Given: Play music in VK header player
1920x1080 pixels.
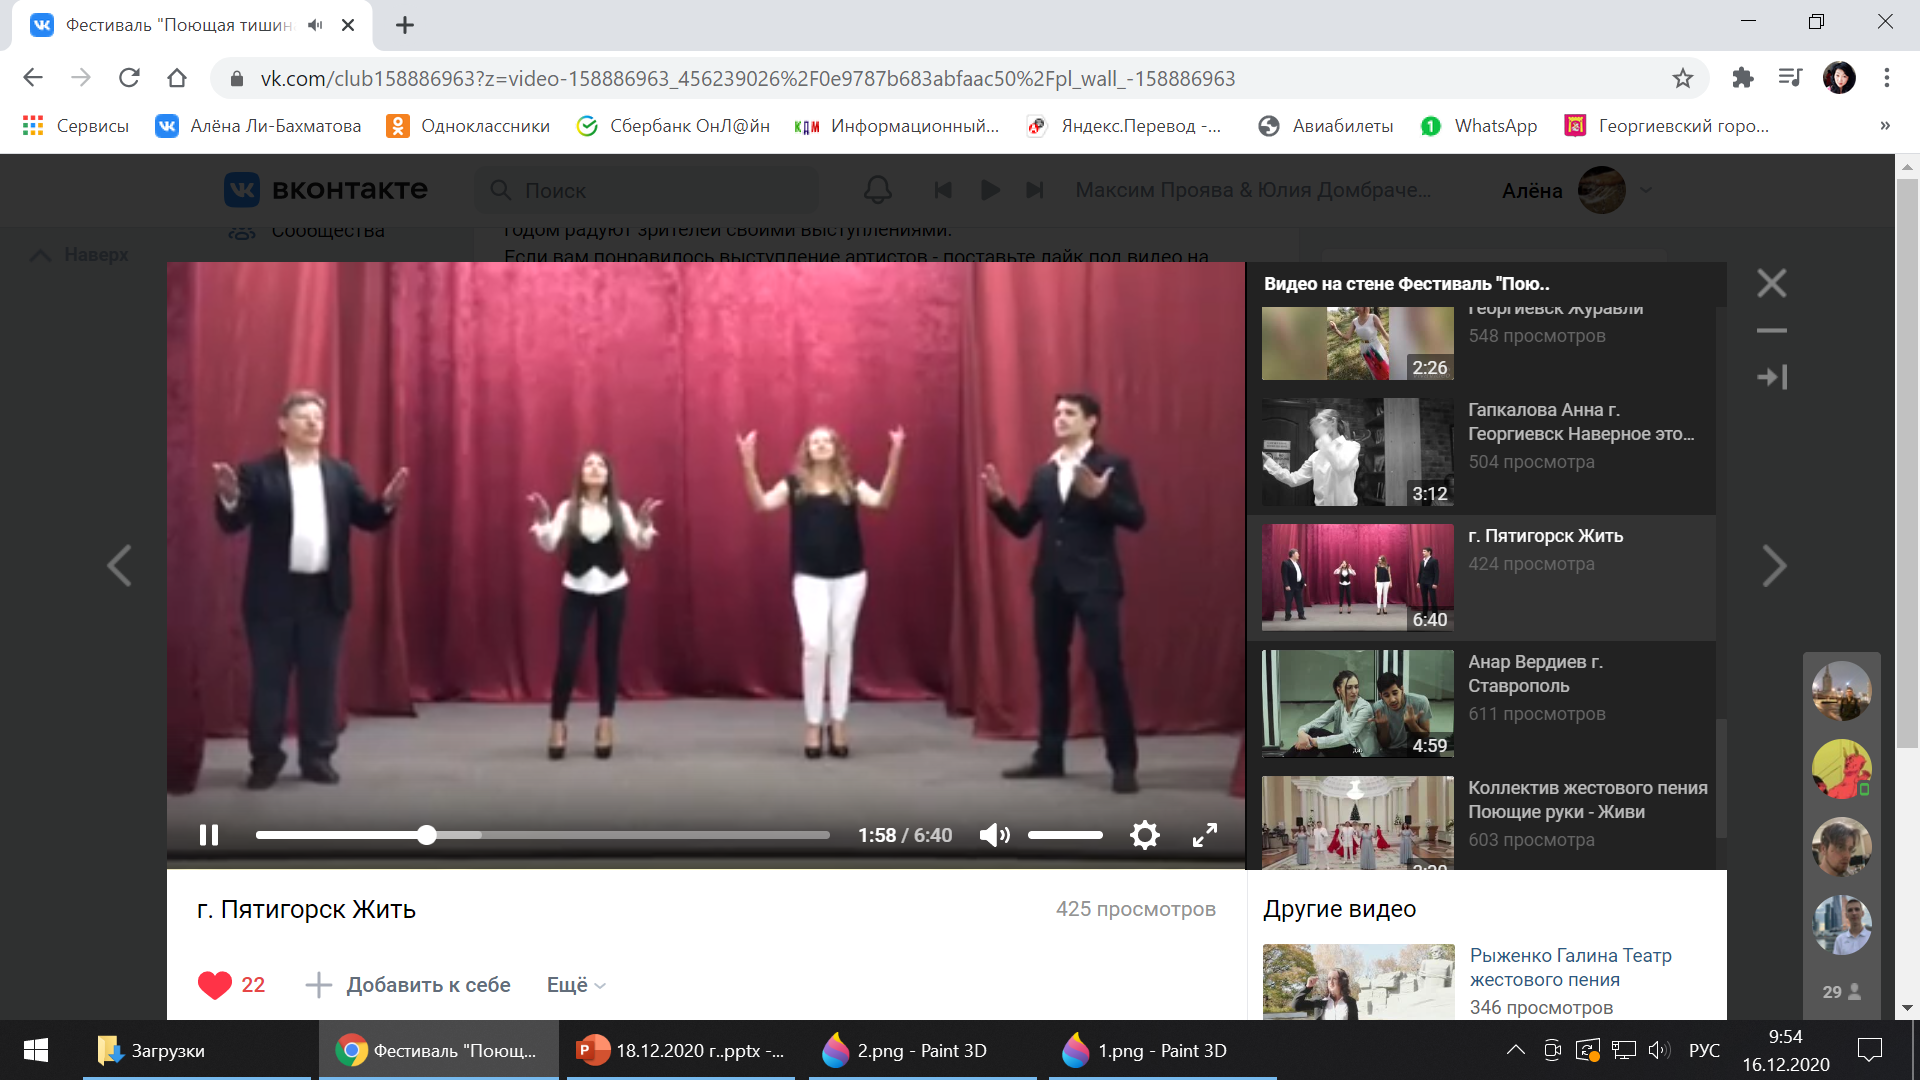Looking at the screenshot, I should [989, 190].
